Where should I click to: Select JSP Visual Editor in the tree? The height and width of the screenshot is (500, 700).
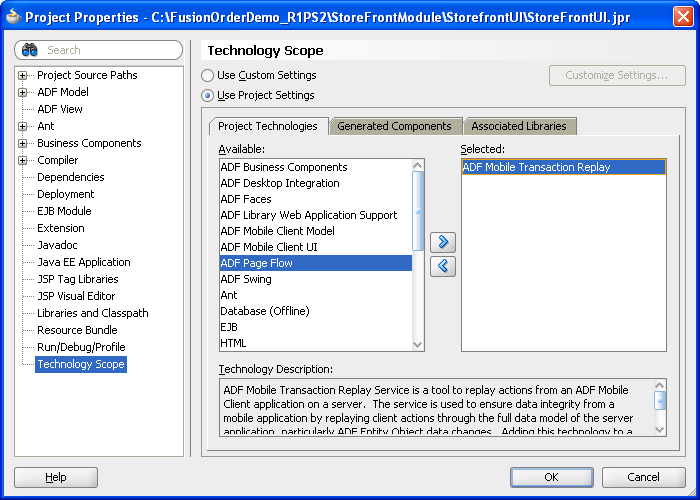pos(76,296)
